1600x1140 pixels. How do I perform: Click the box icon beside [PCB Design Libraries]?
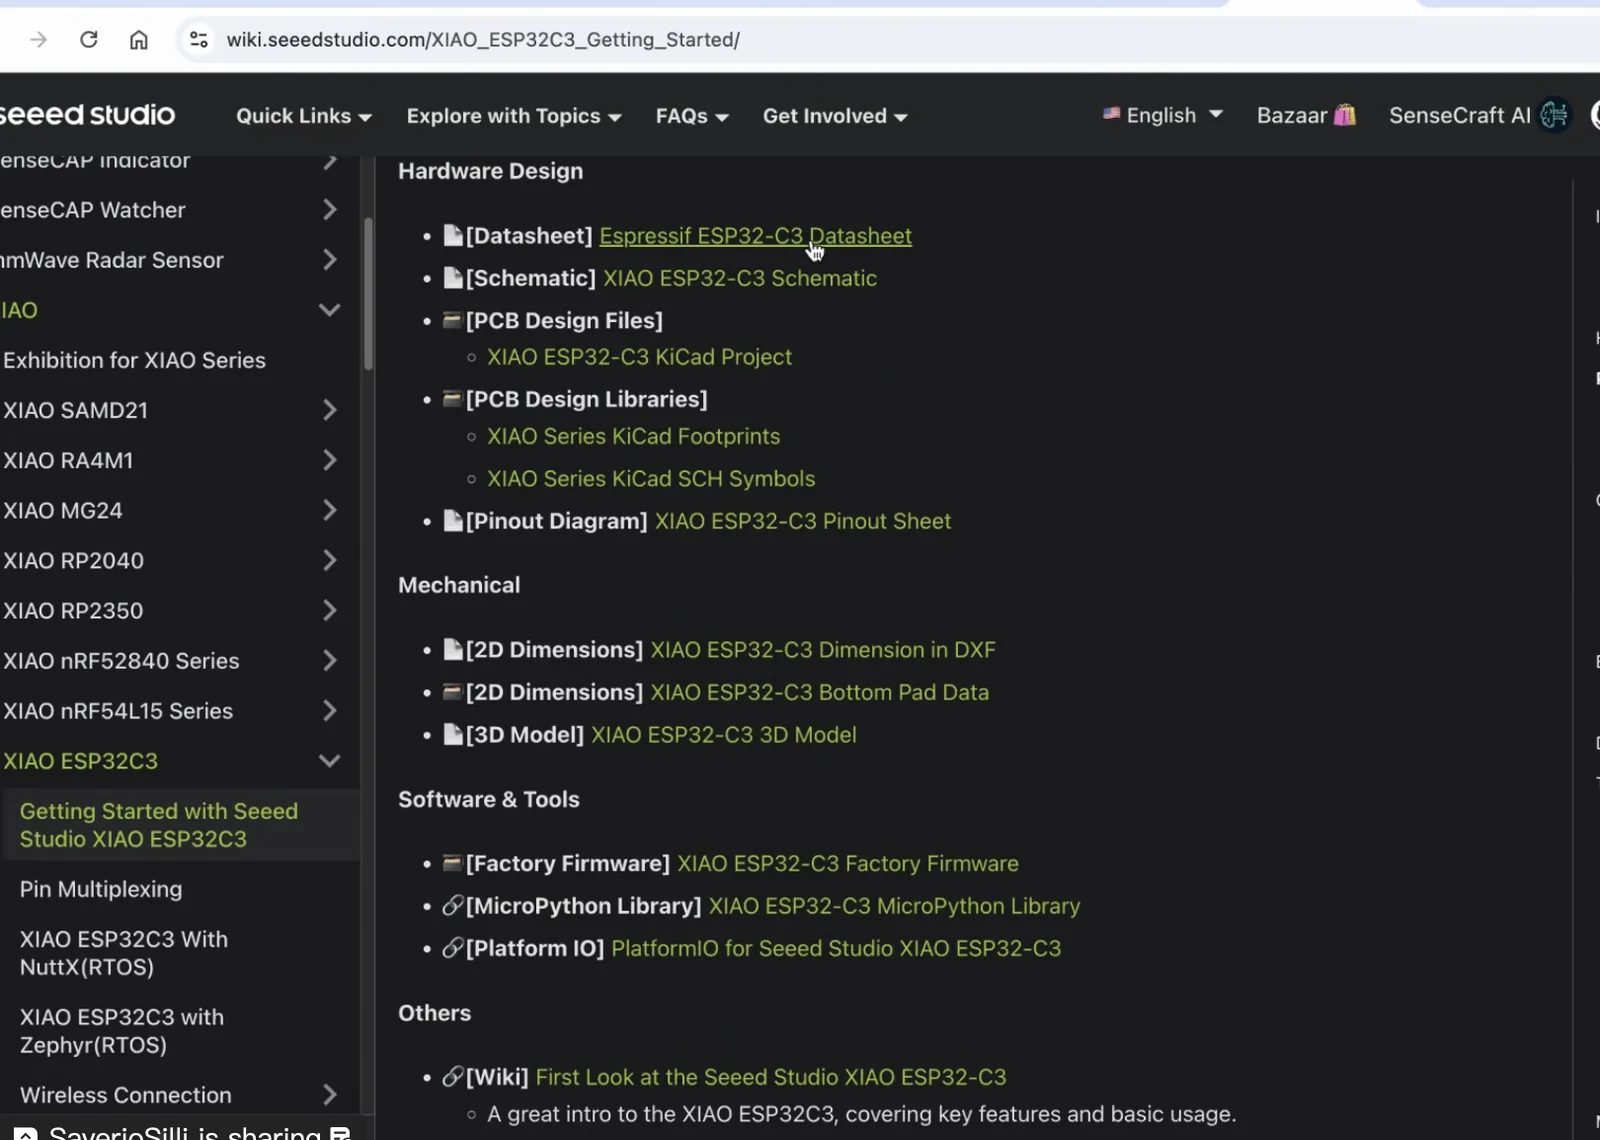tap(453, 399)
